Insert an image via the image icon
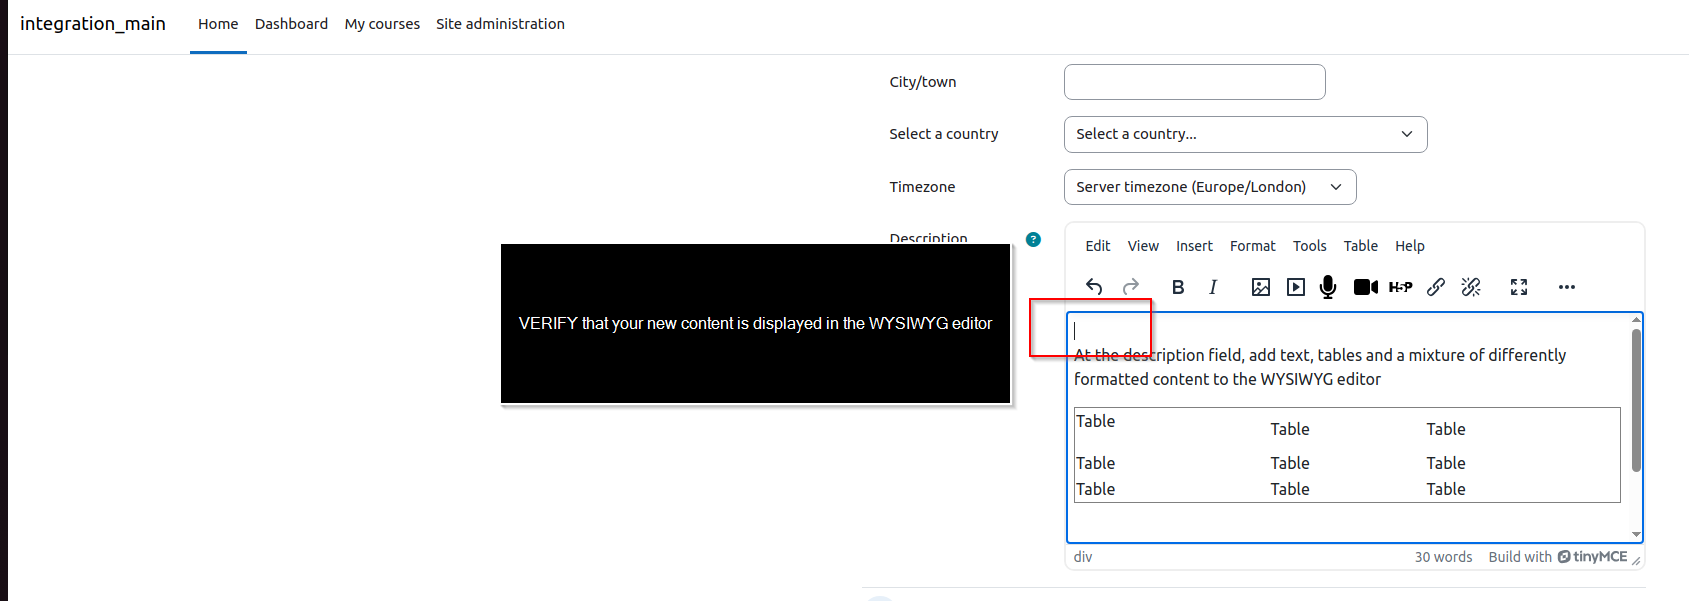This screenshot has width=1689, height=601. click(x=1261, y=287)
